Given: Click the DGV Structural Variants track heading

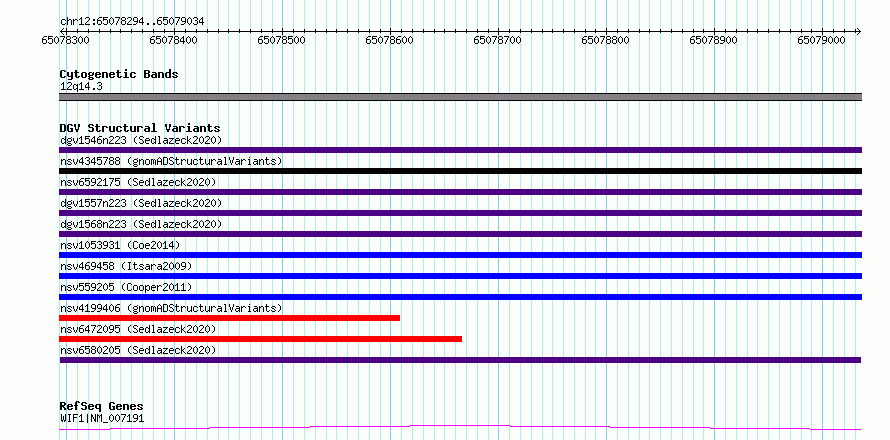Looking at the screenshot, I should pyautogui.click(x=140, y=128).
